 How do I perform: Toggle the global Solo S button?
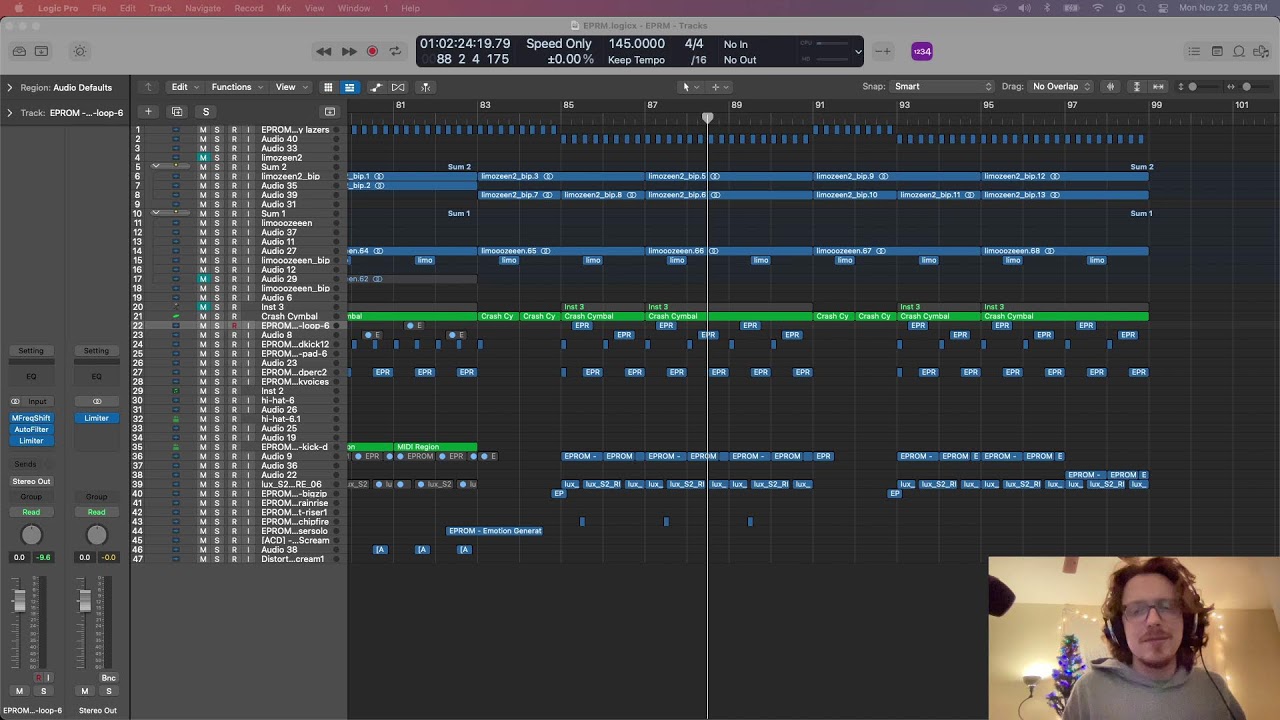click(206, 111)
